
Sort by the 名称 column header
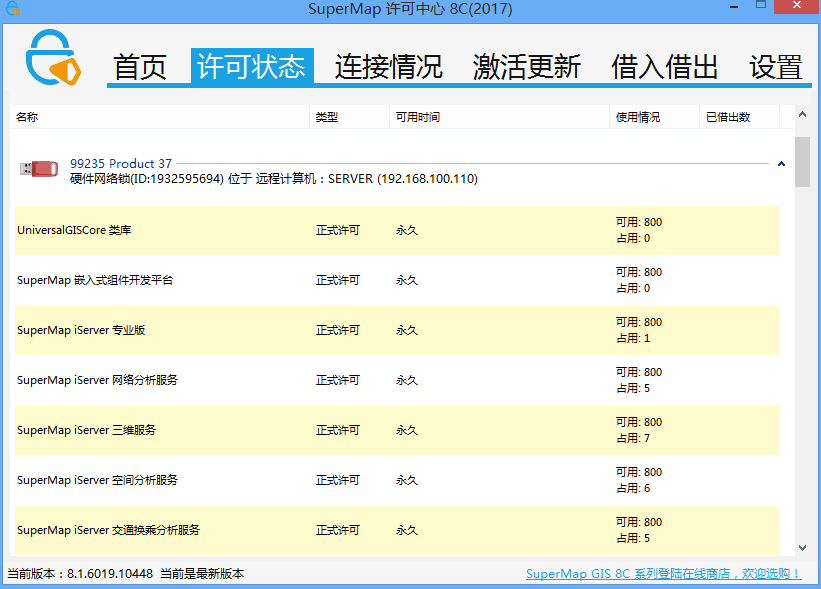point(160,117)
